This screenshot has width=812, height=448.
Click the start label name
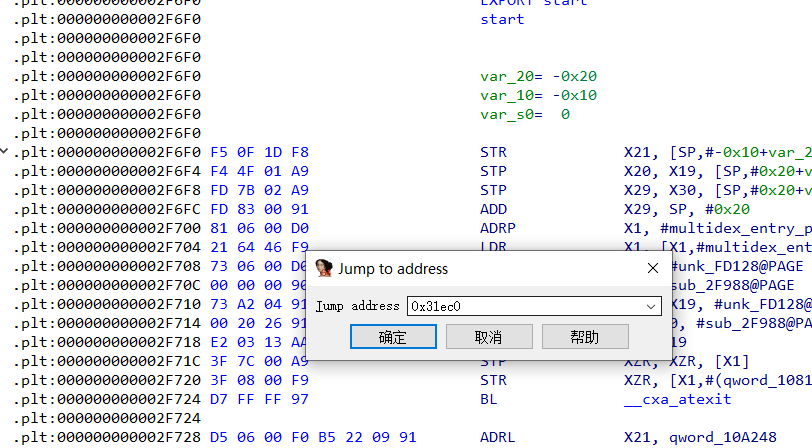point(502,20)
